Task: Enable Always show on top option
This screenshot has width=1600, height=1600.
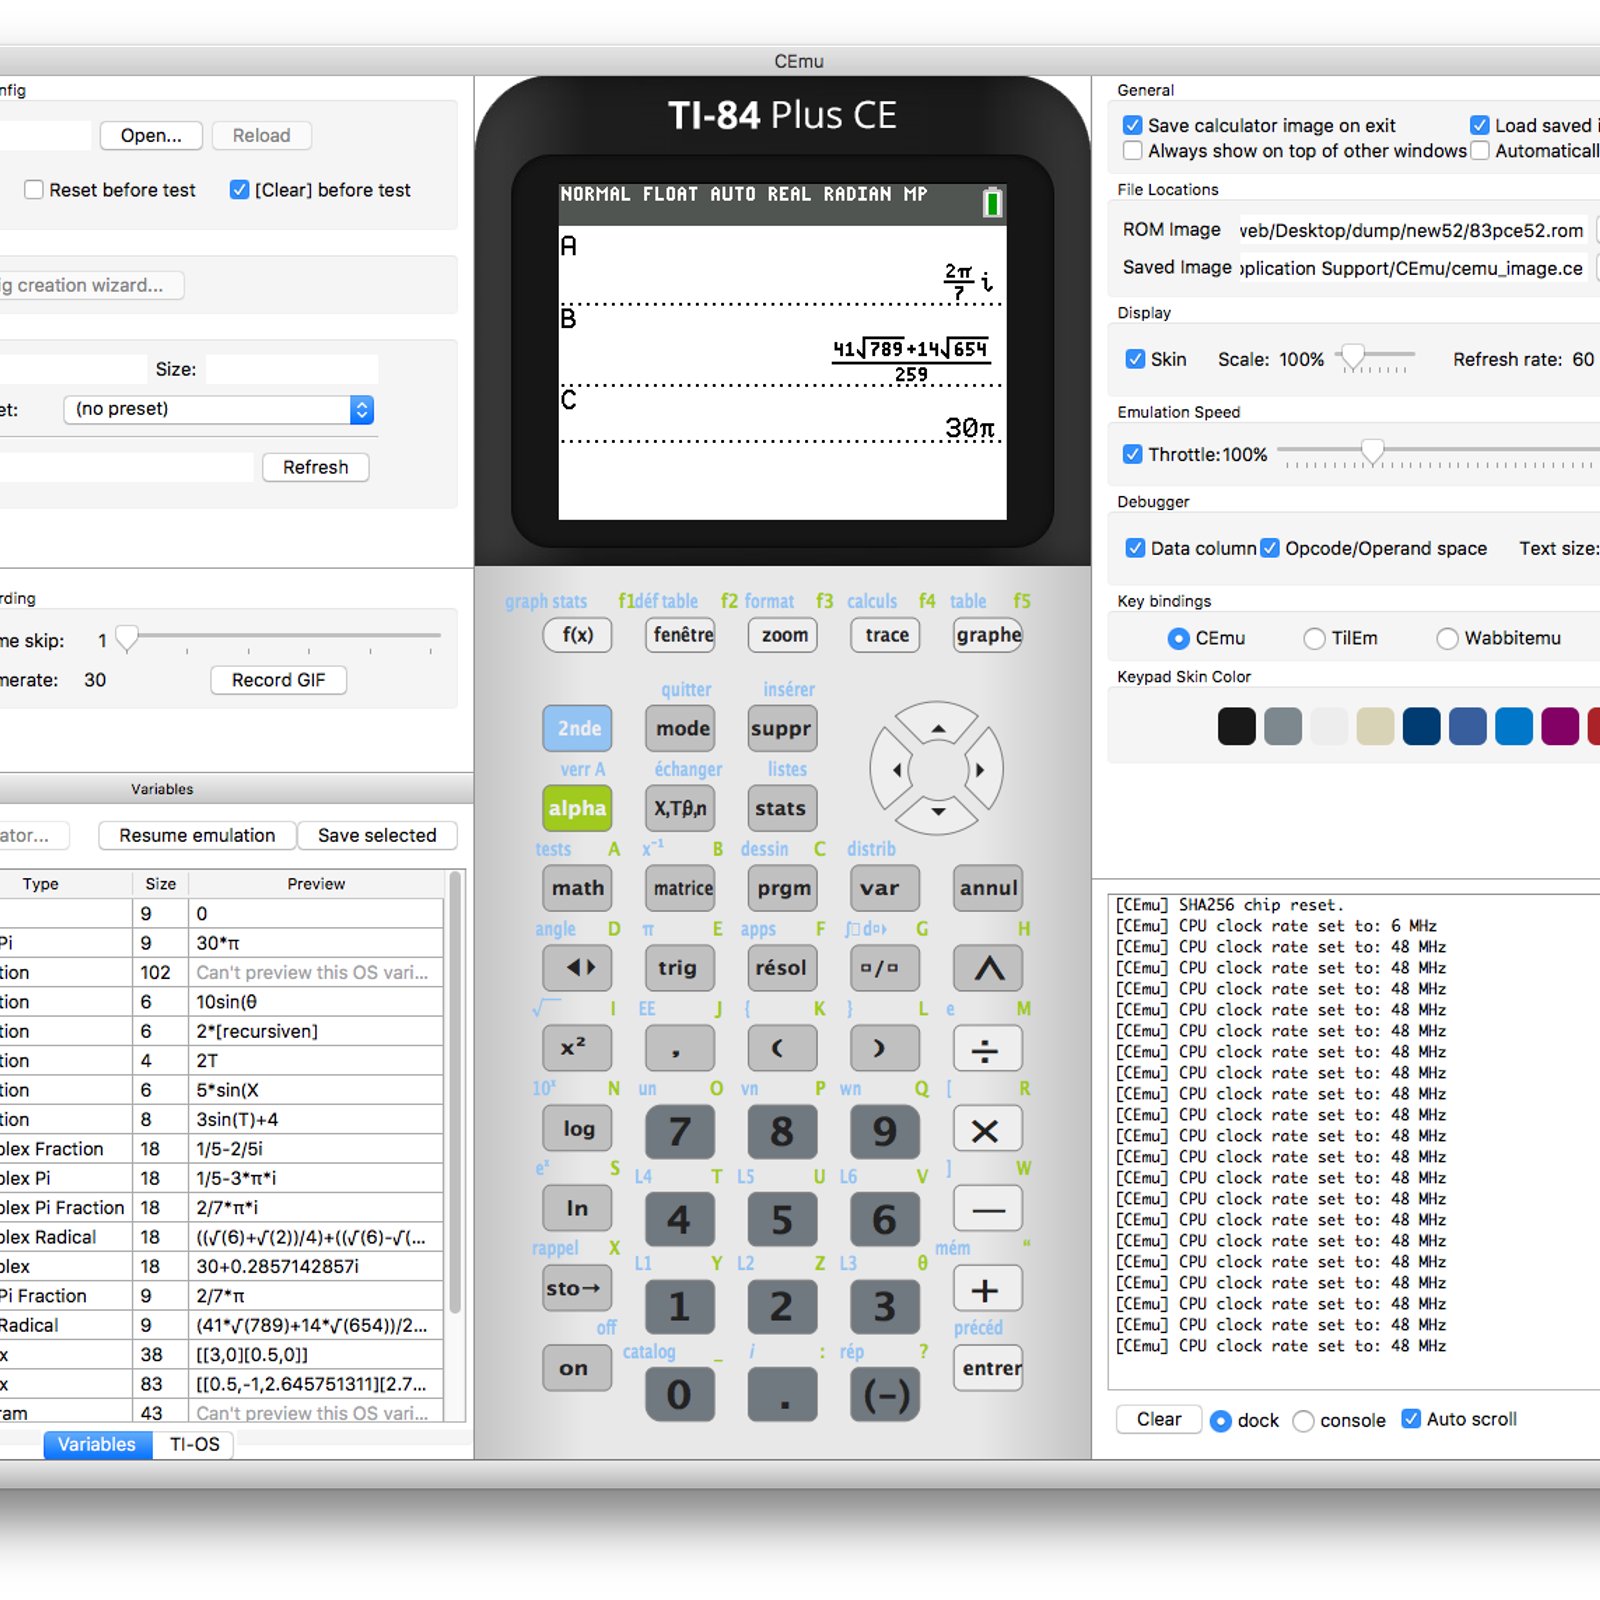Action: pos(1133,151)
